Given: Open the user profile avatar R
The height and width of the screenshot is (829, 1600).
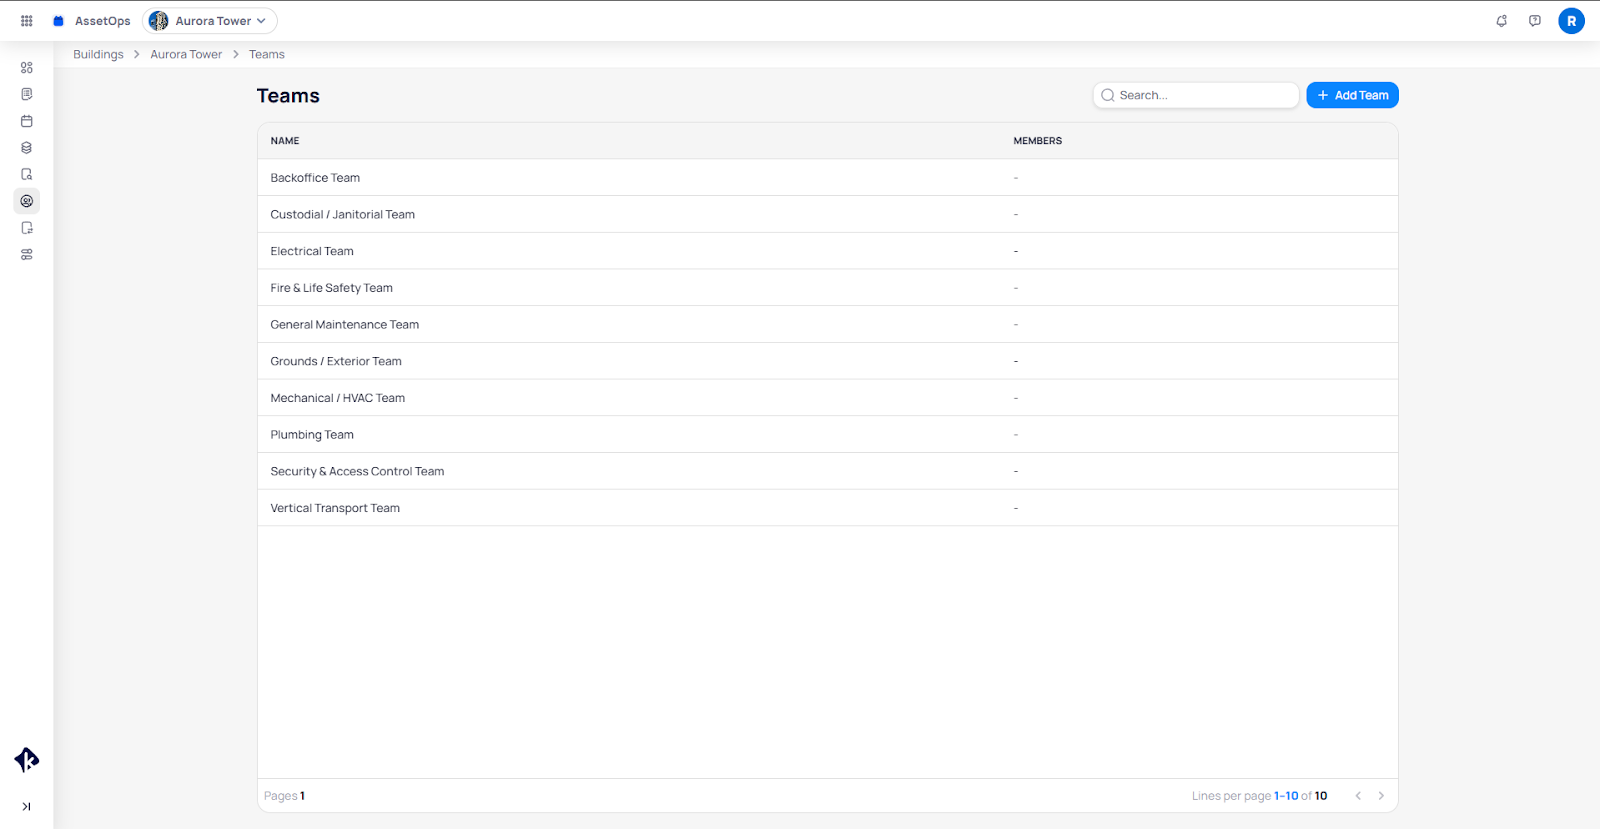Looking at the screenshot, I should point(1571,21).
